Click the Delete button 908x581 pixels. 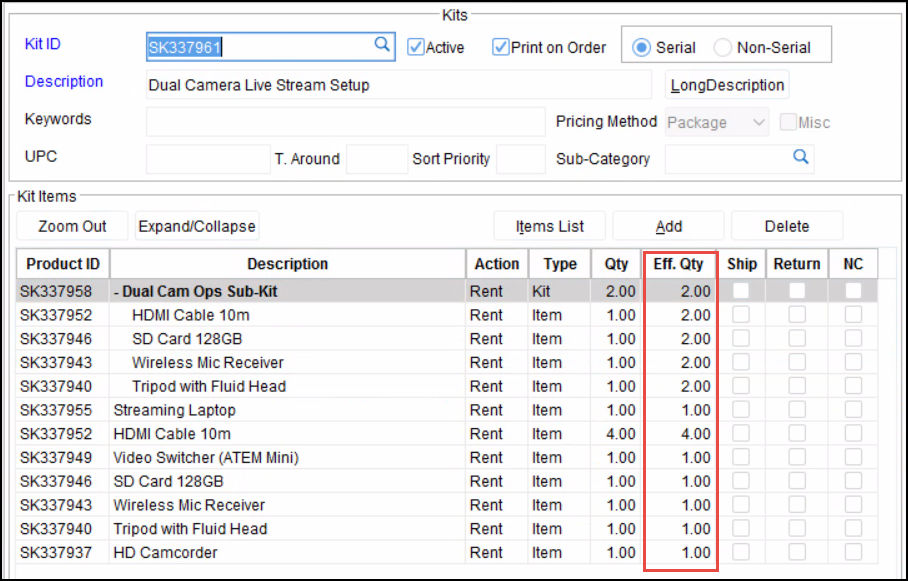click(786, 226)
